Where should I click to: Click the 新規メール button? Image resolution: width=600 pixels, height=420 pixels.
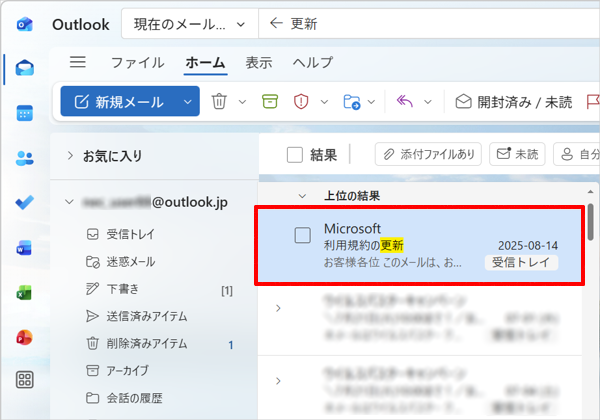pos(119,102)
